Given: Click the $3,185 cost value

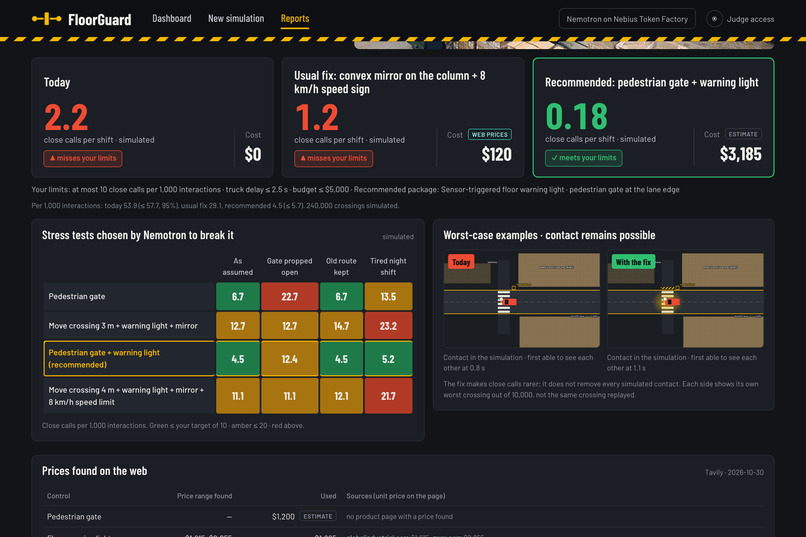Looking at the screenshot, I should coord(741,154).
